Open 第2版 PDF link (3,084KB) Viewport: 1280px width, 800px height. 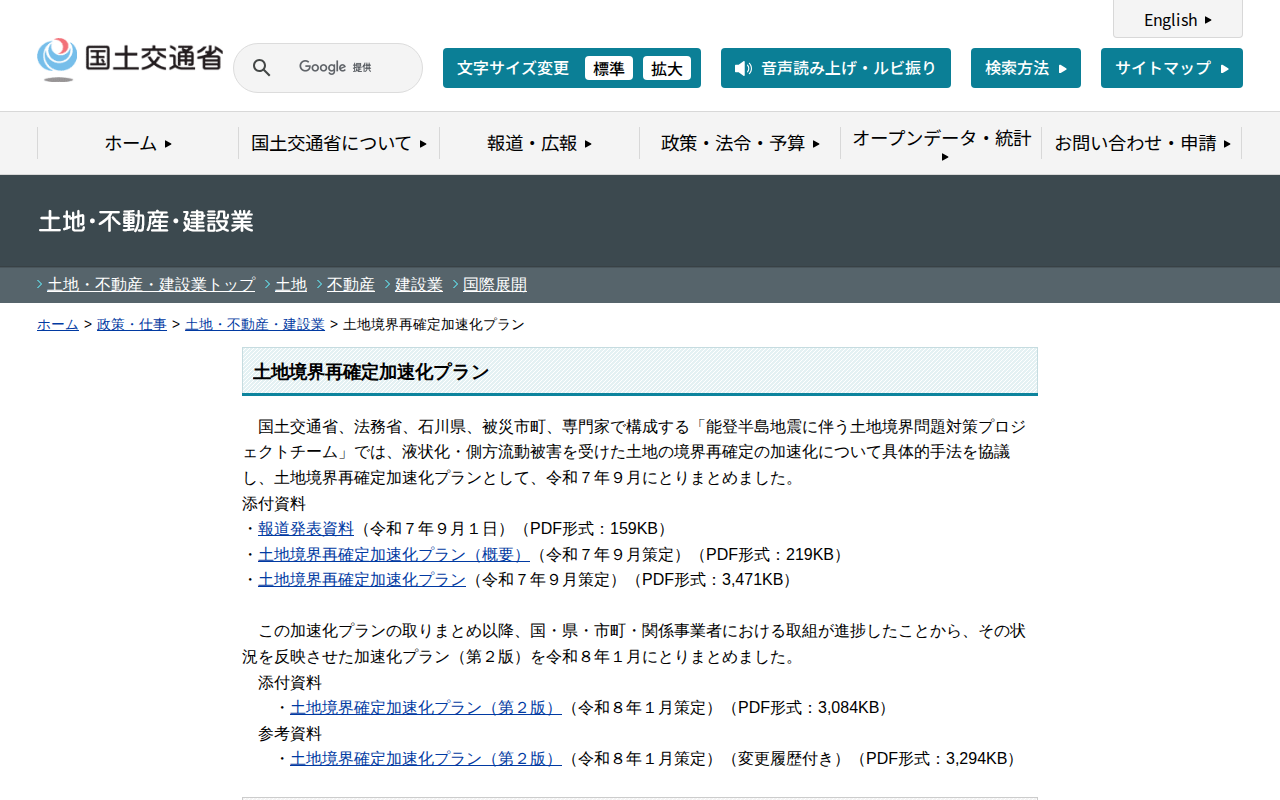pos(426,707)
